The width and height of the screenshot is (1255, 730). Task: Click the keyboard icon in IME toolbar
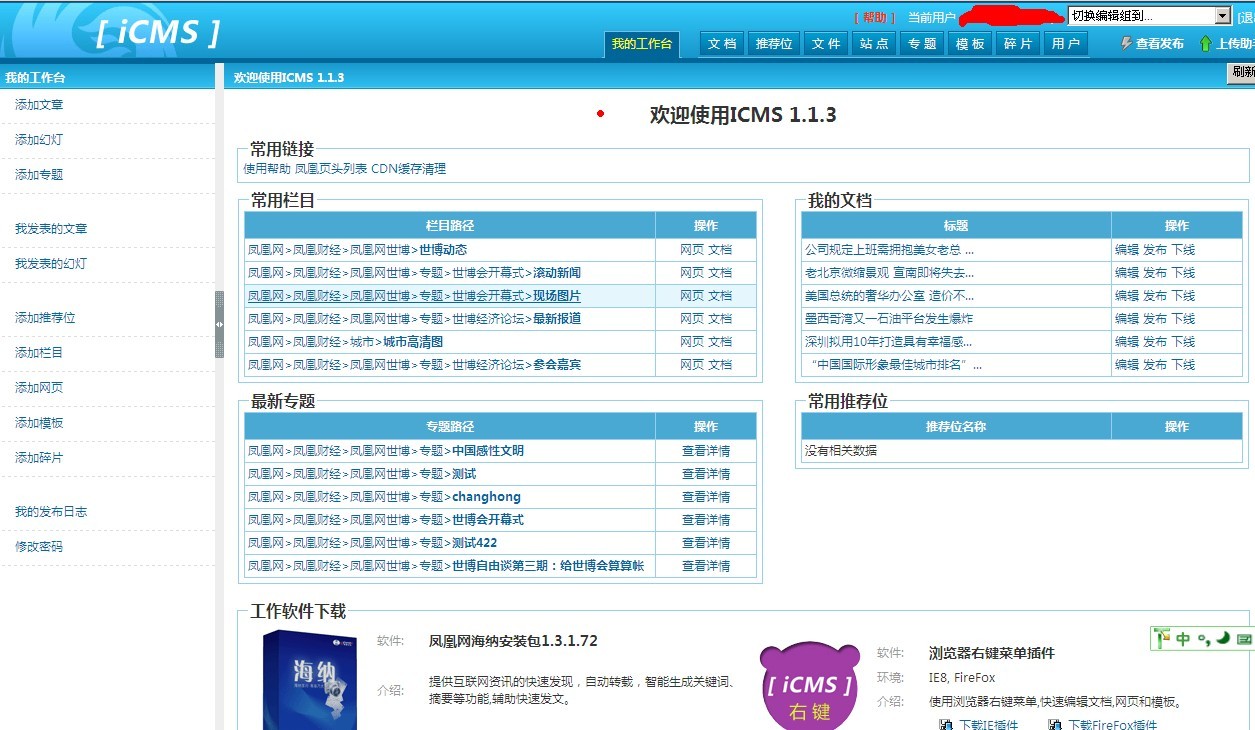tap(1244, 639)
